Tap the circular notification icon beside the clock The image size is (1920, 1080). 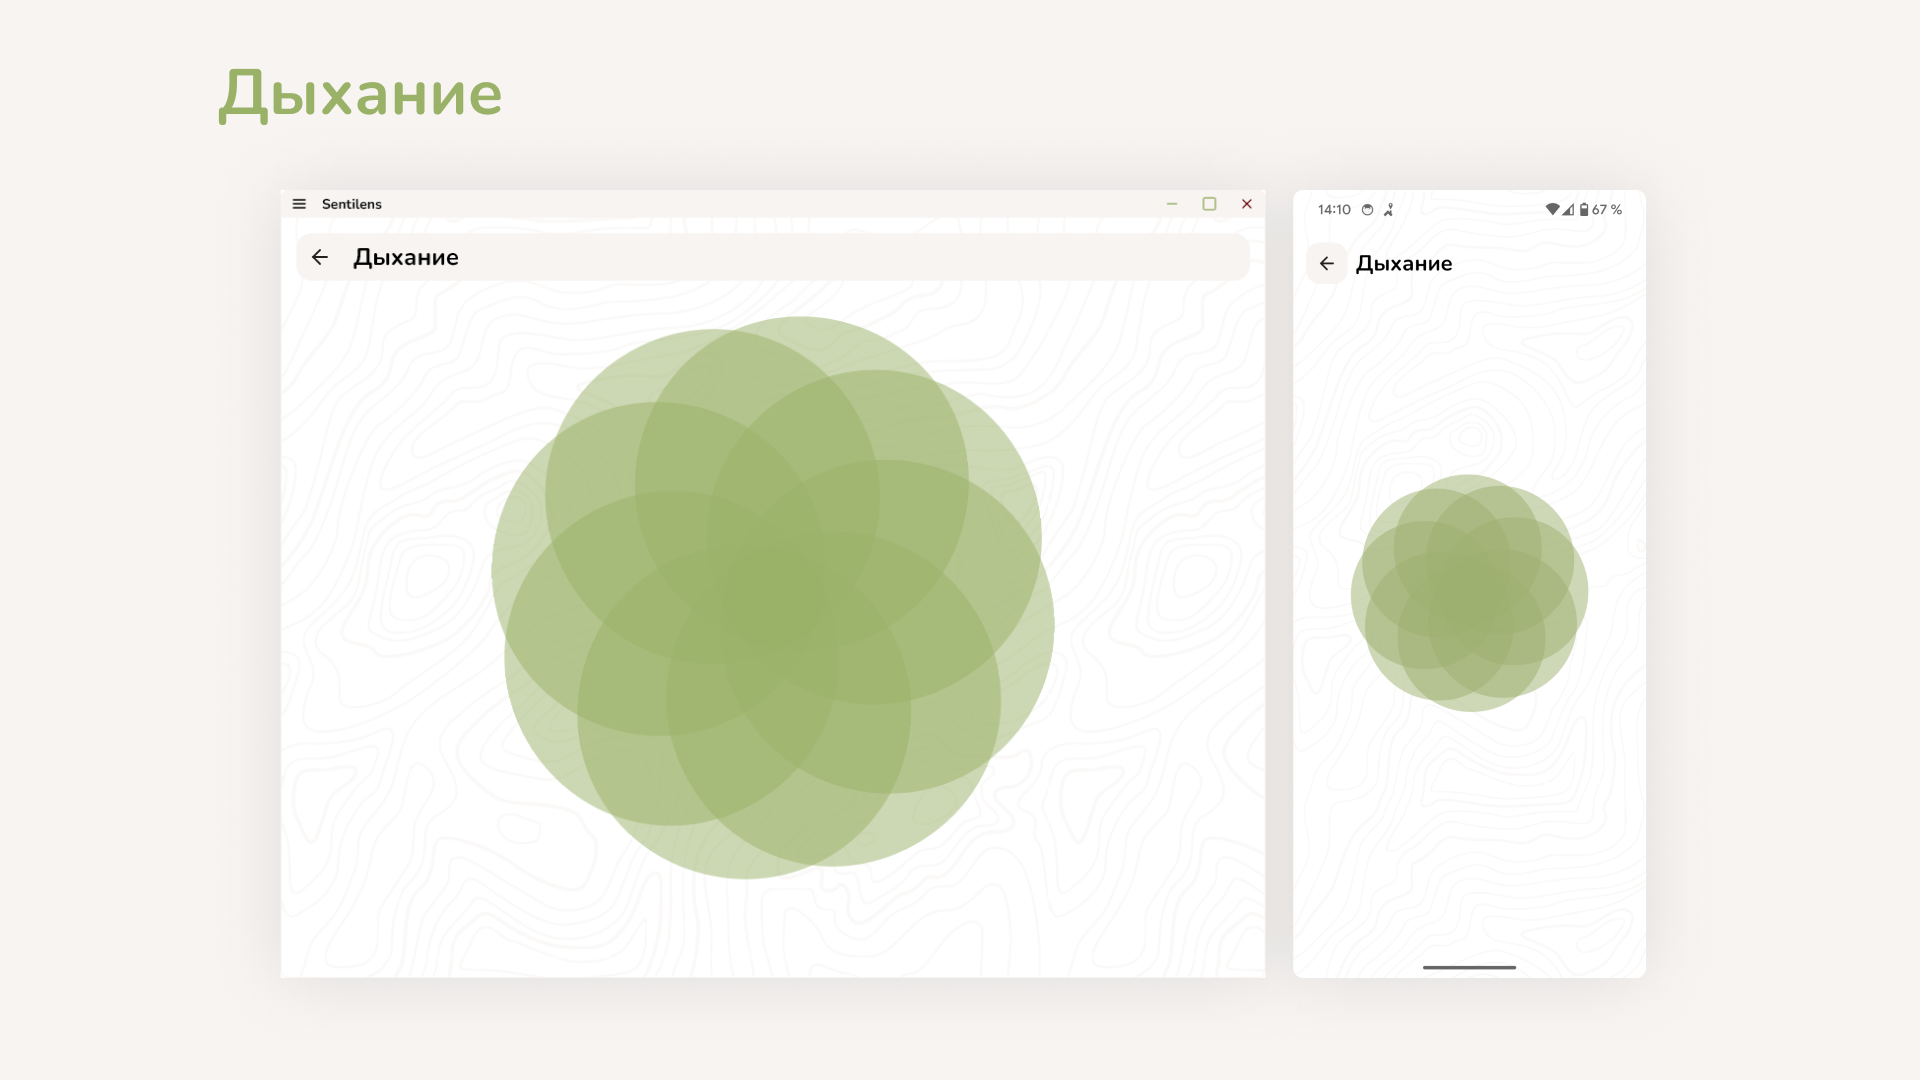(1367, 210)
